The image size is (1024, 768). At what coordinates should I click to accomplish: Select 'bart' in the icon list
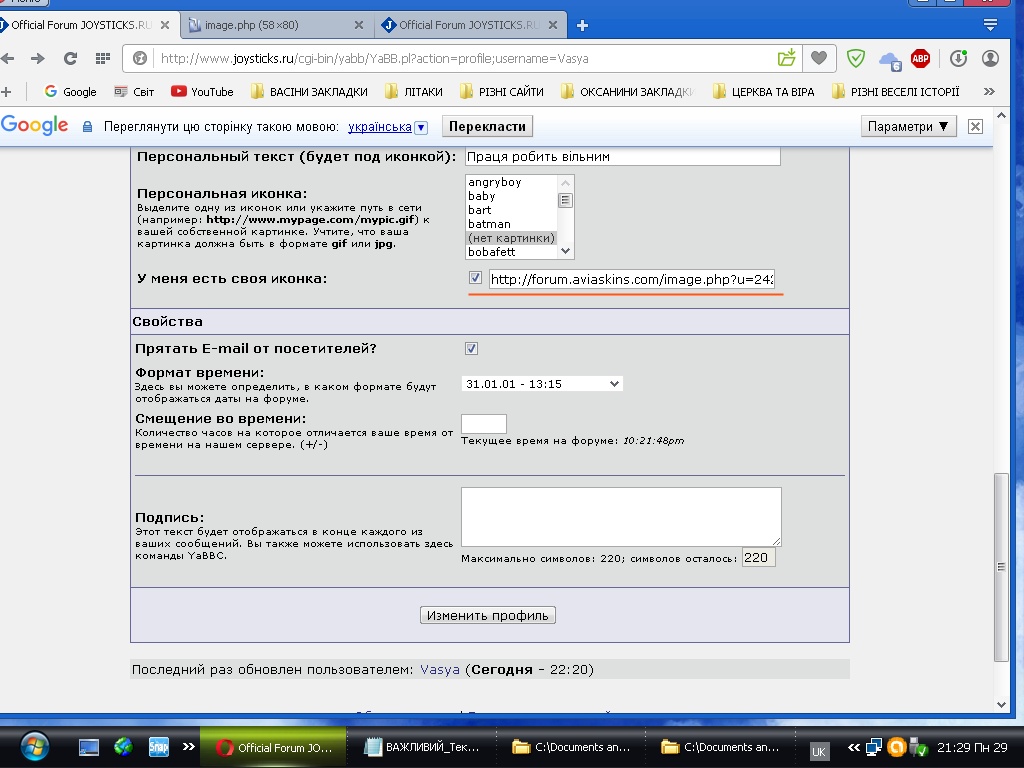click(479, 210)
